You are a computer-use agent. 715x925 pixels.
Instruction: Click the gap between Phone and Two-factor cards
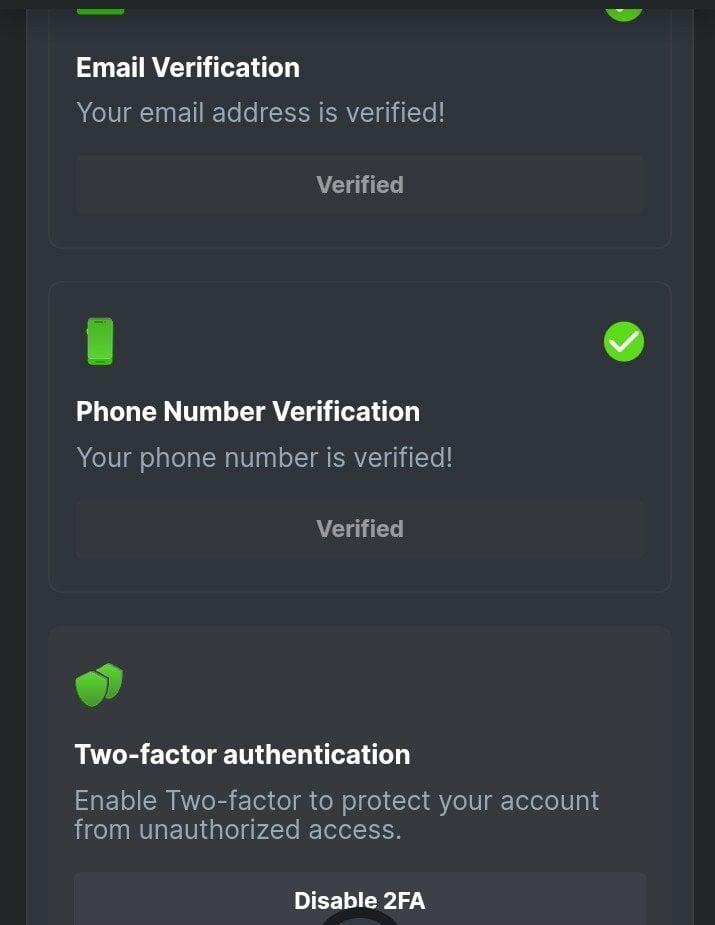click(360, 609)
